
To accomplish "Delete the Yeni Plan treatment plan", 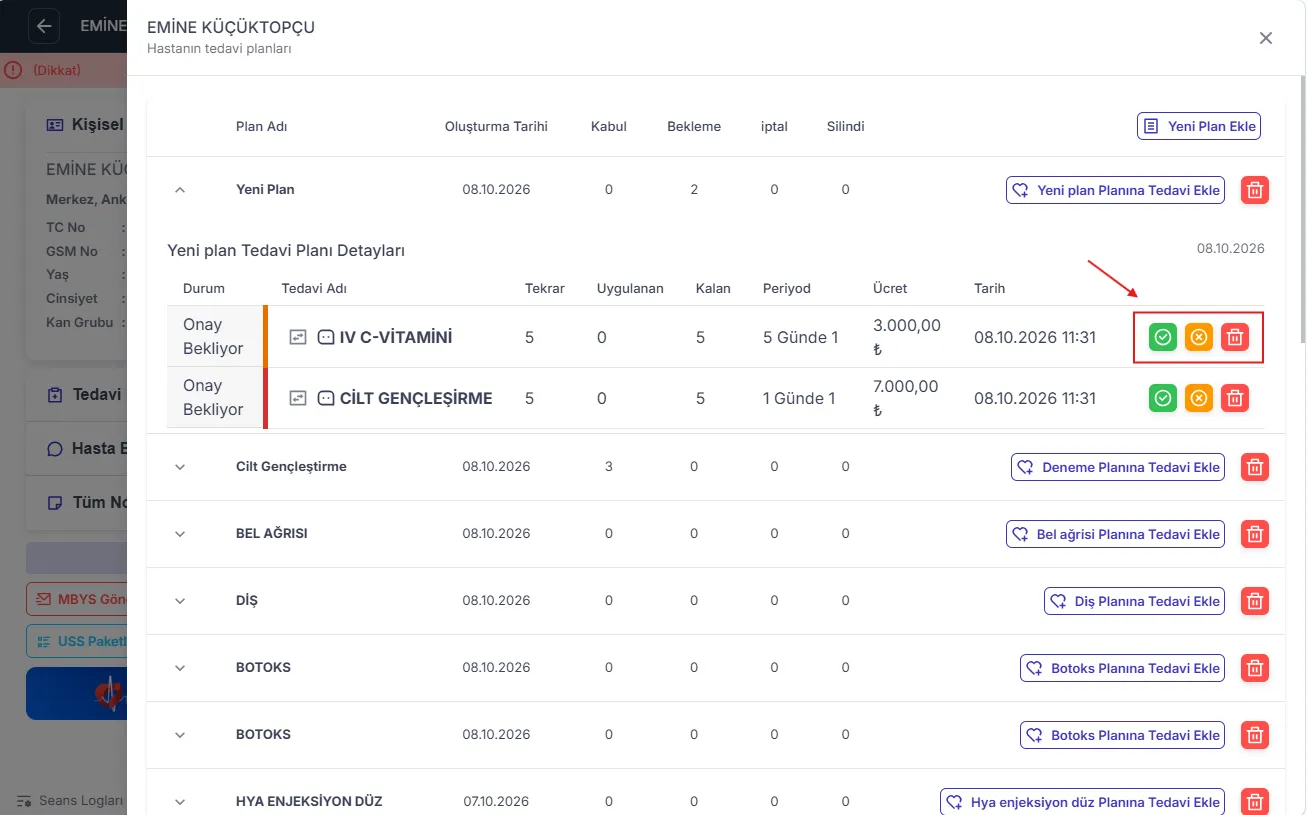I will tap(1255, 190).
